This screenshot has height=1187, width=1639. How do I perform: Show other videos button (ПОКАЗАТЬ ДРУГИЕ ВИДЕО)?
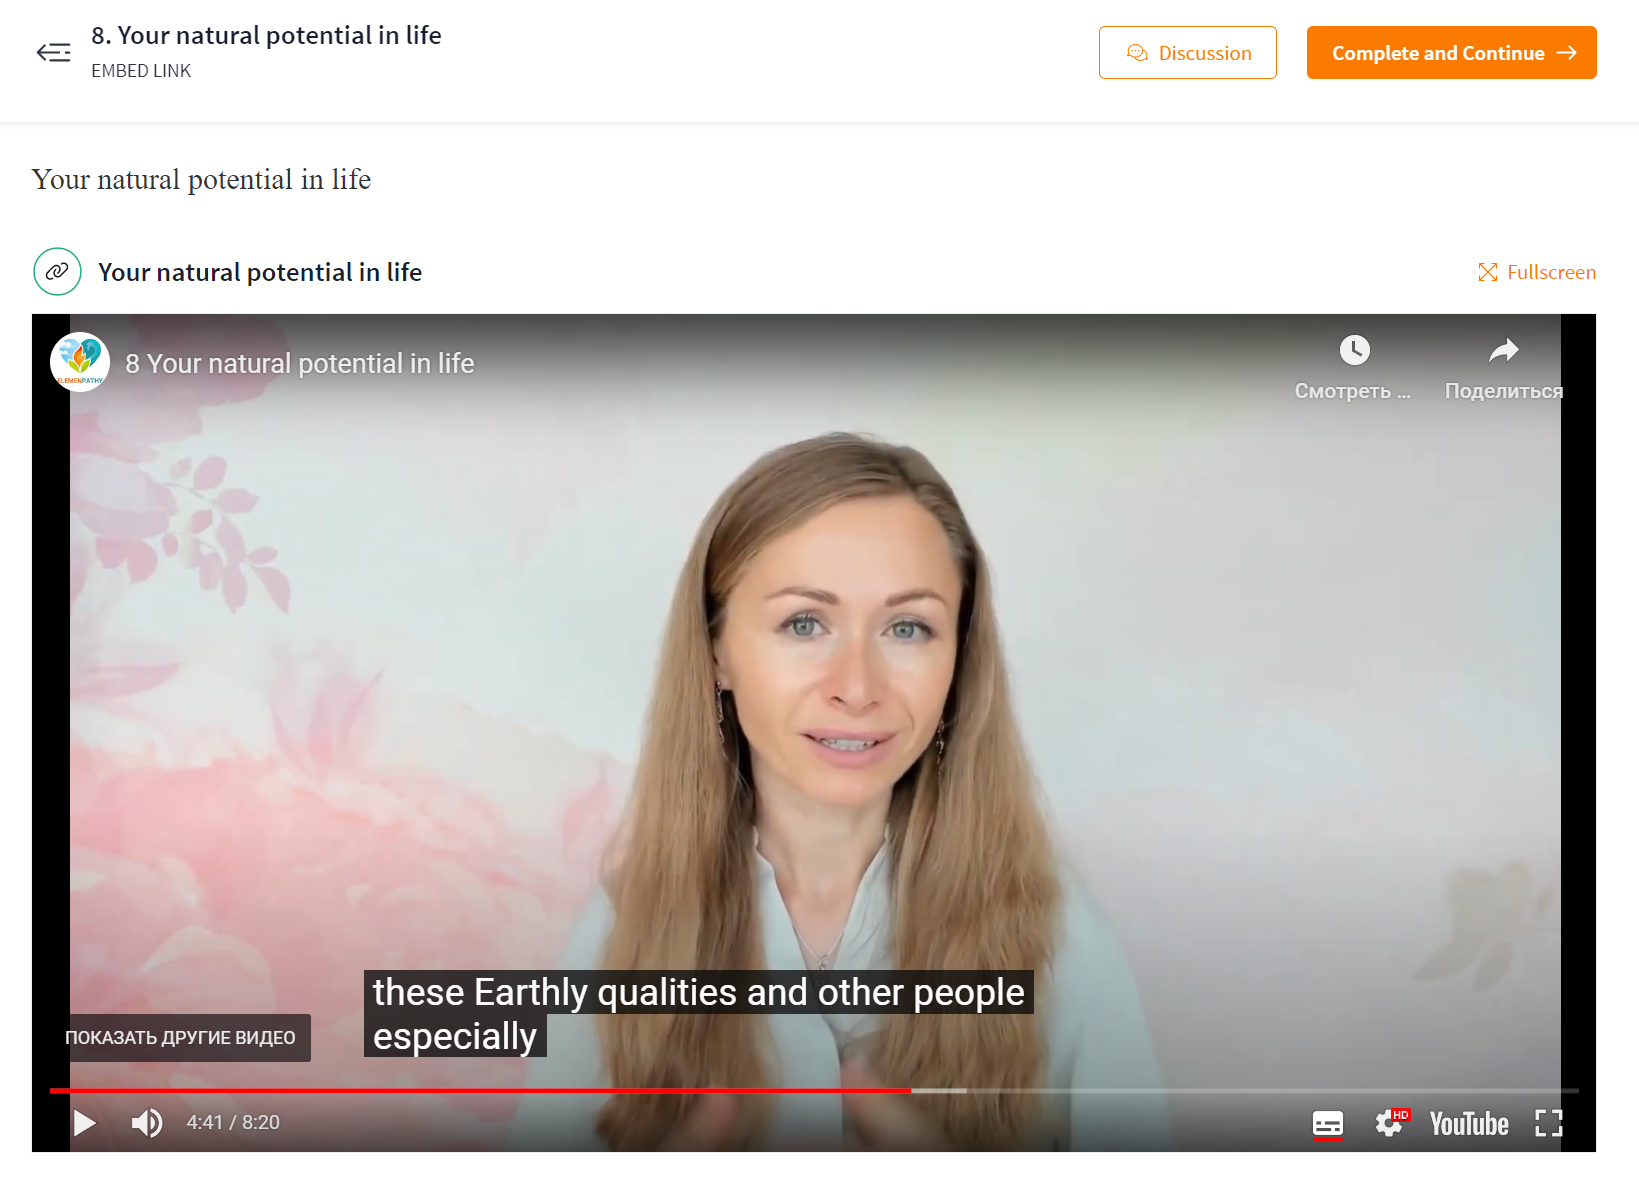[x=180, y=1038]
